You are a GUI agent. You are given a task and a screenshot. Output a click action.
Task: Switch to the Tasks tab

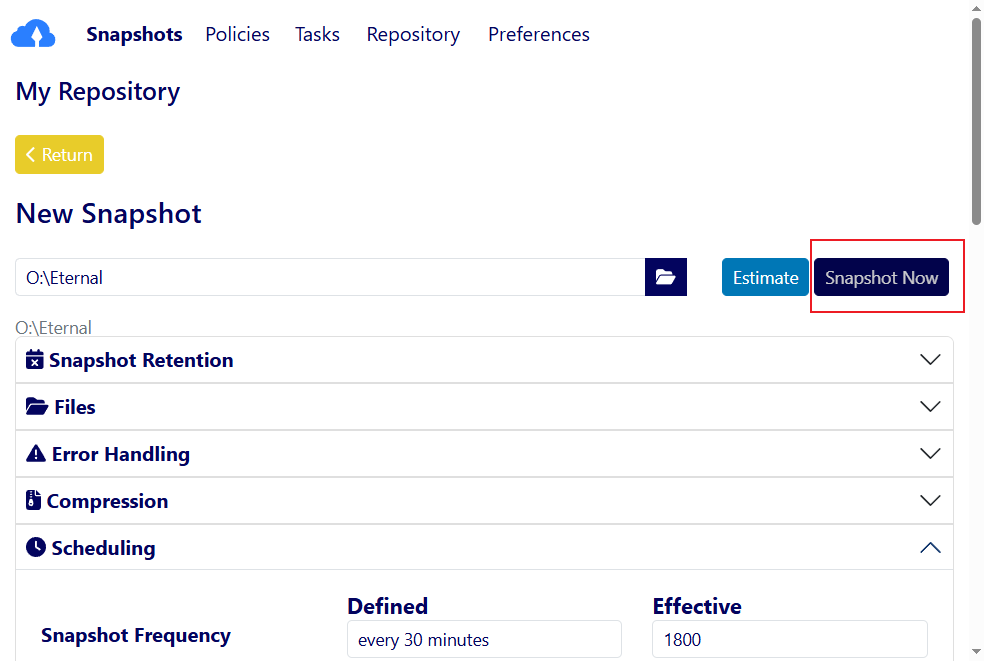(x=317, y=35)
